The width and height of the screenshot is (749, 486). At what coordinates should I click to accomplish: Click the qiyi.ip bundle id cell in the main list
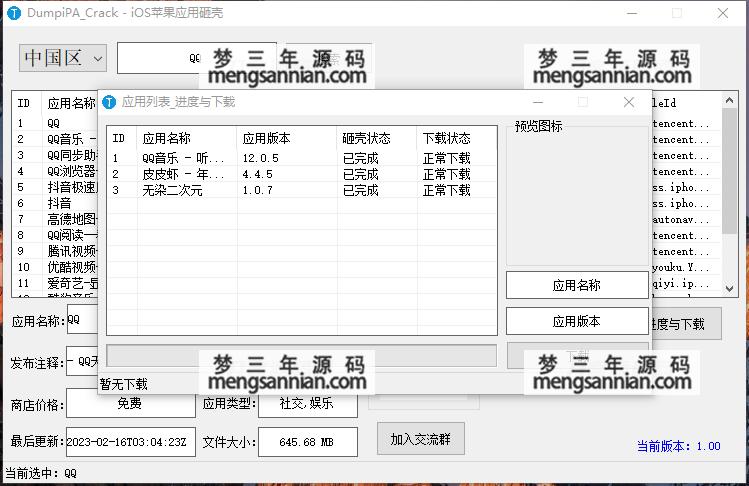(681, 284)
